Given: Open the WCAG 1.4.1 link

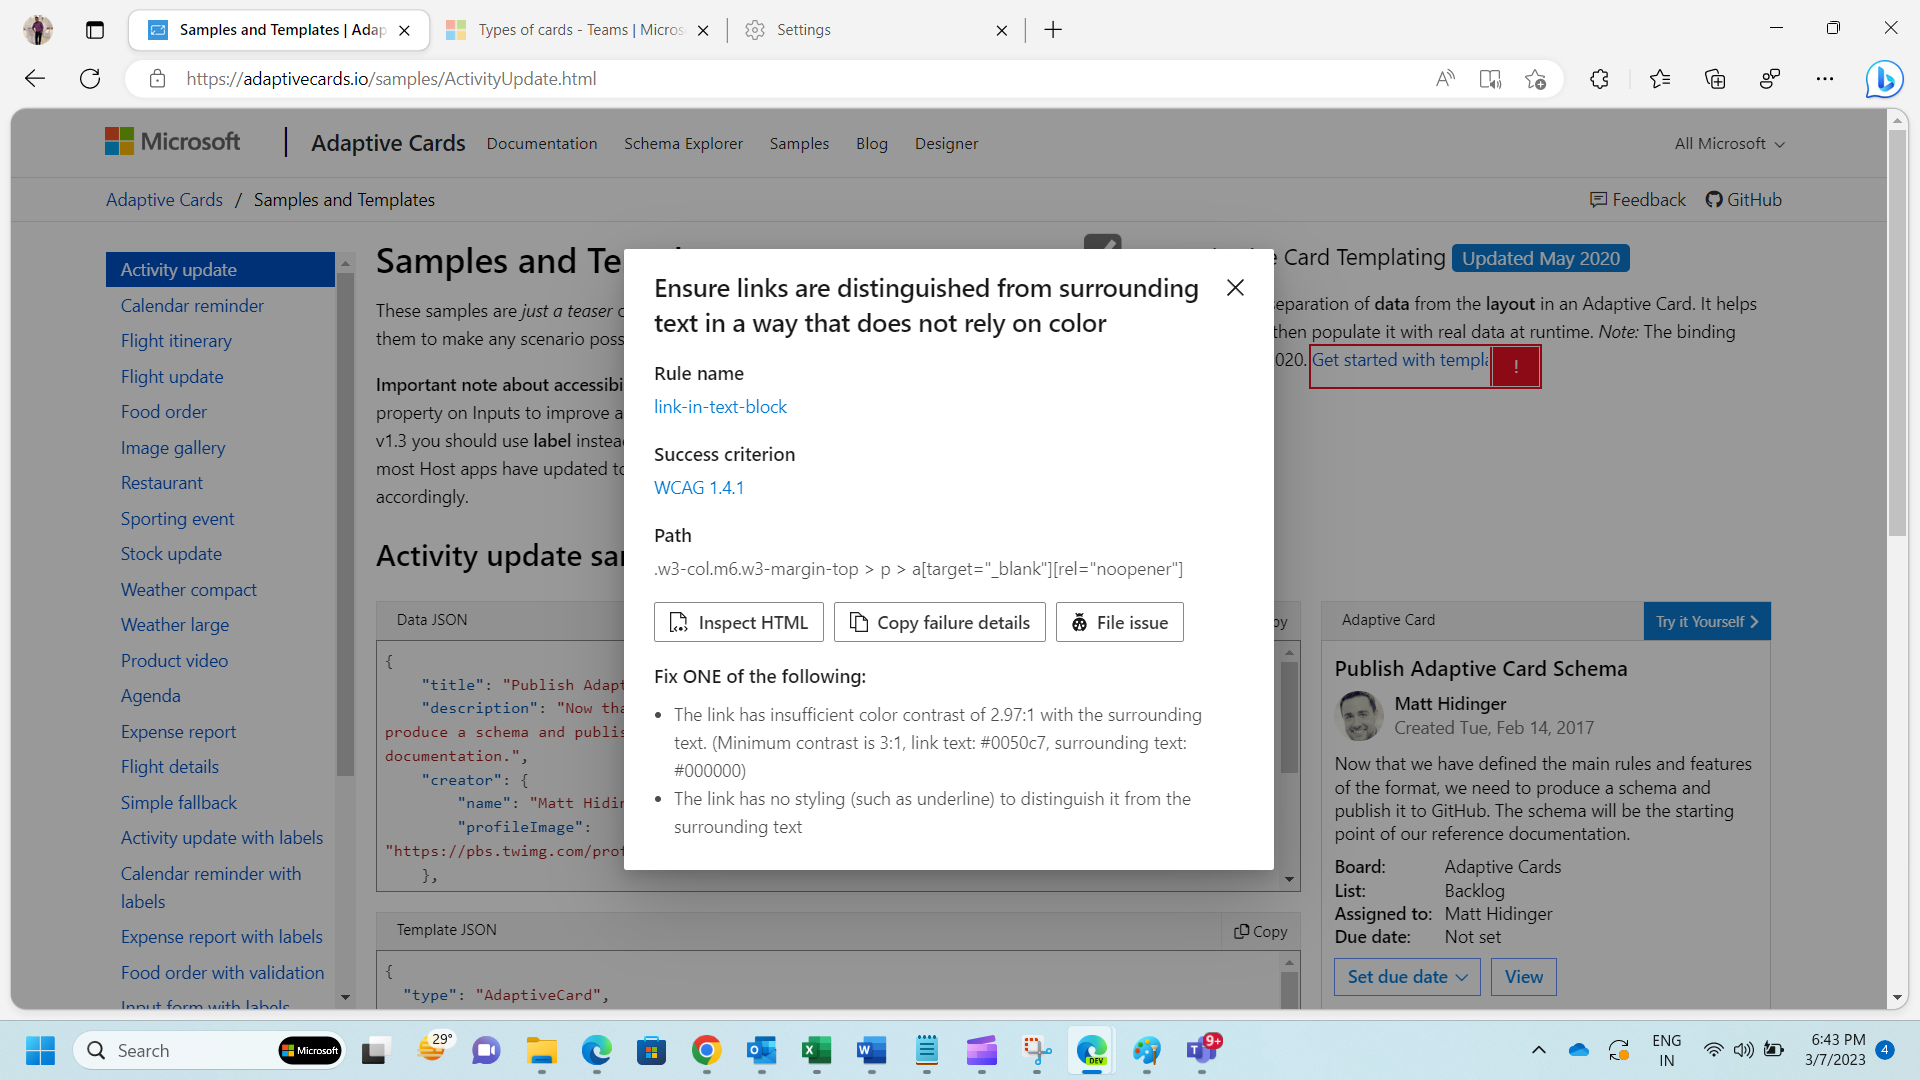Looking at the screenshot, I should point(699,487).
